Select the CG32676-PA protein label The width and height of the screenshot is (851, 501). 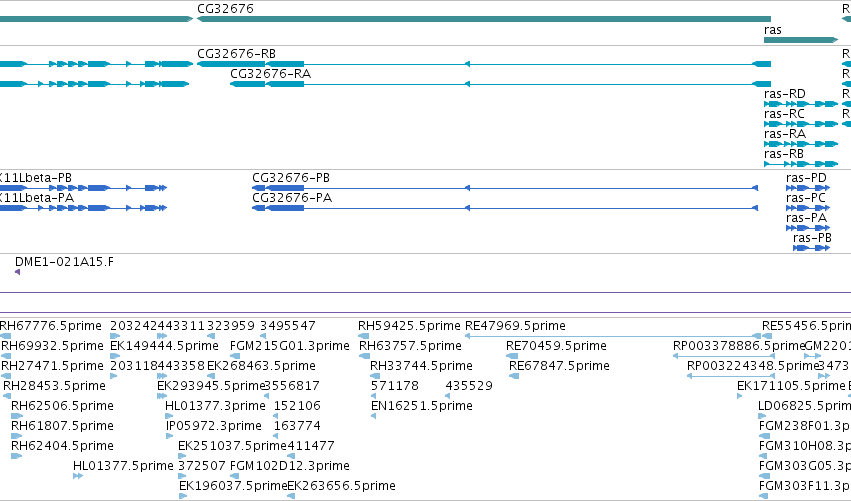pos(292,198)
